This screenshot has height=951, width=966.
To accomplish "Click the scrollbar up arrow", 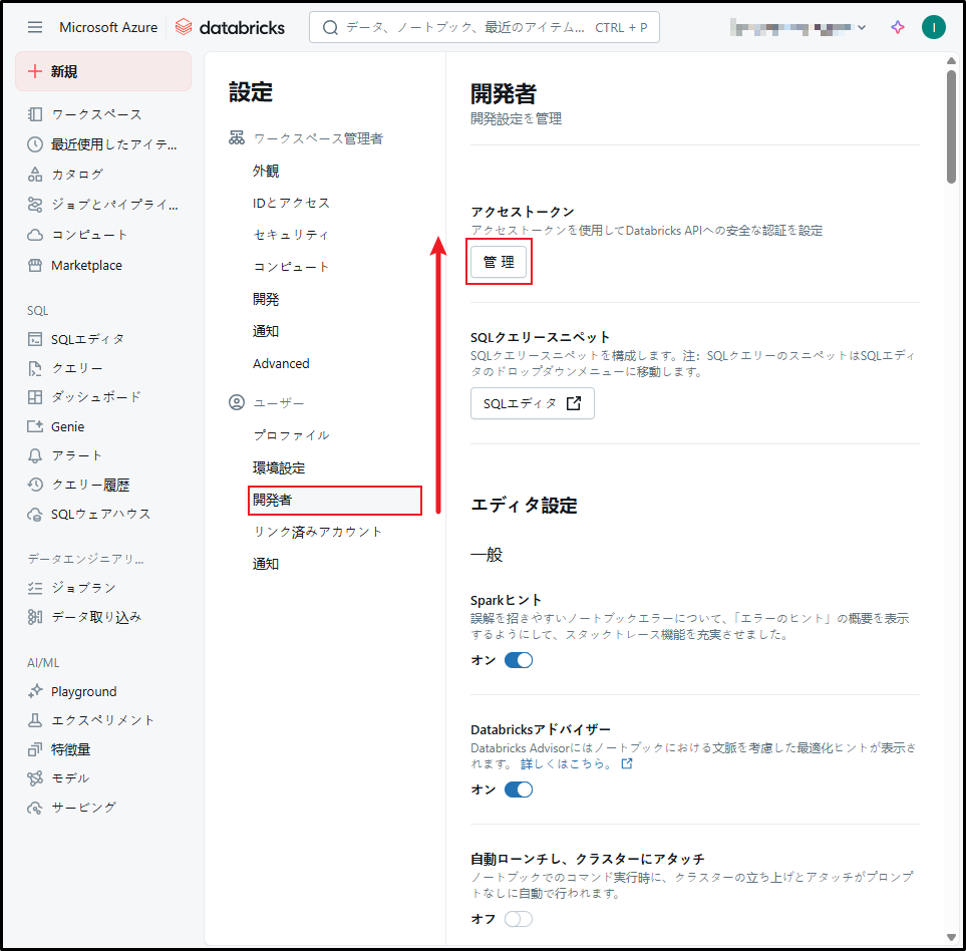I will click(x=951, y=60).
